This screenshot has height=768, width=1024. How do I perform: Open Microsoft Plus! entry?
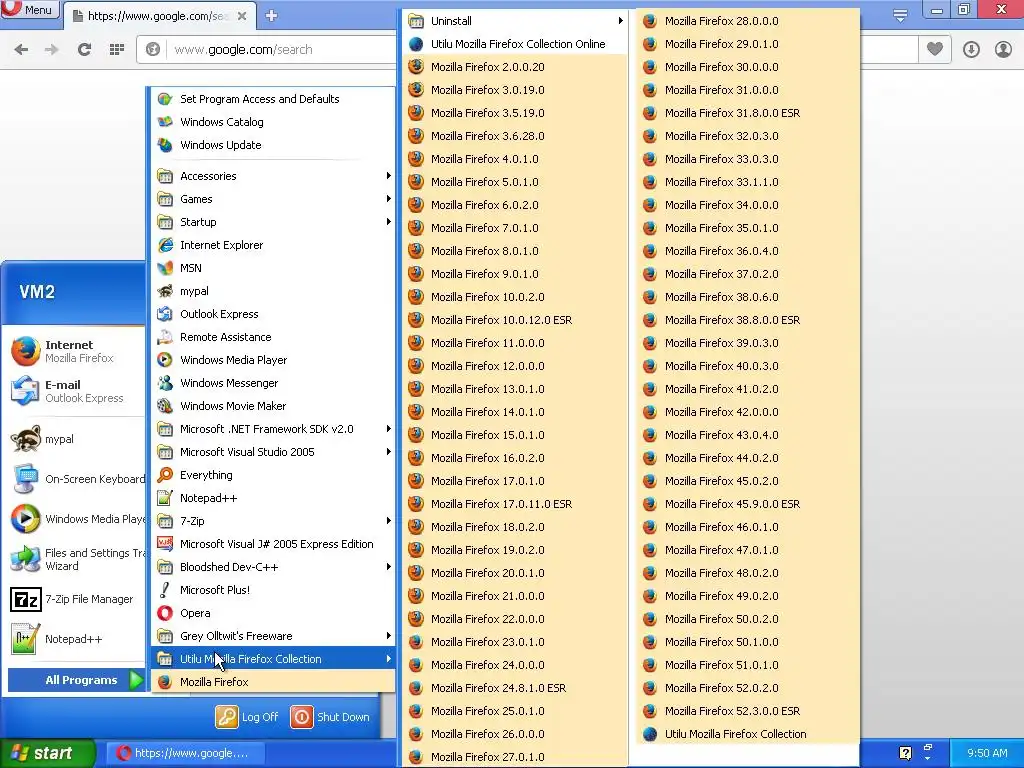click(273, 590)
